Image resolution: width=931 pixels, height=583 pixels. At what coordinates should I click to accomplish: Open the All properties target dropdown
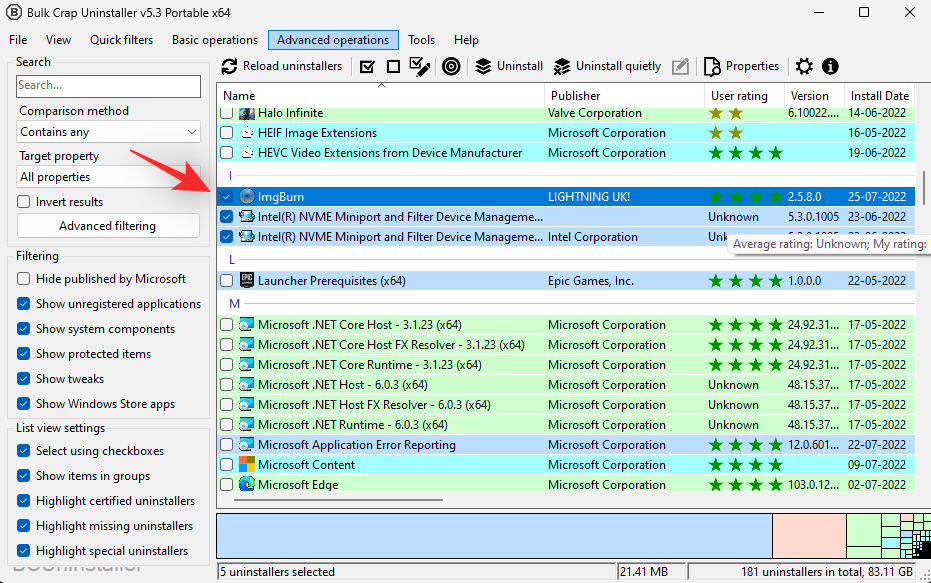pos(107,176)
